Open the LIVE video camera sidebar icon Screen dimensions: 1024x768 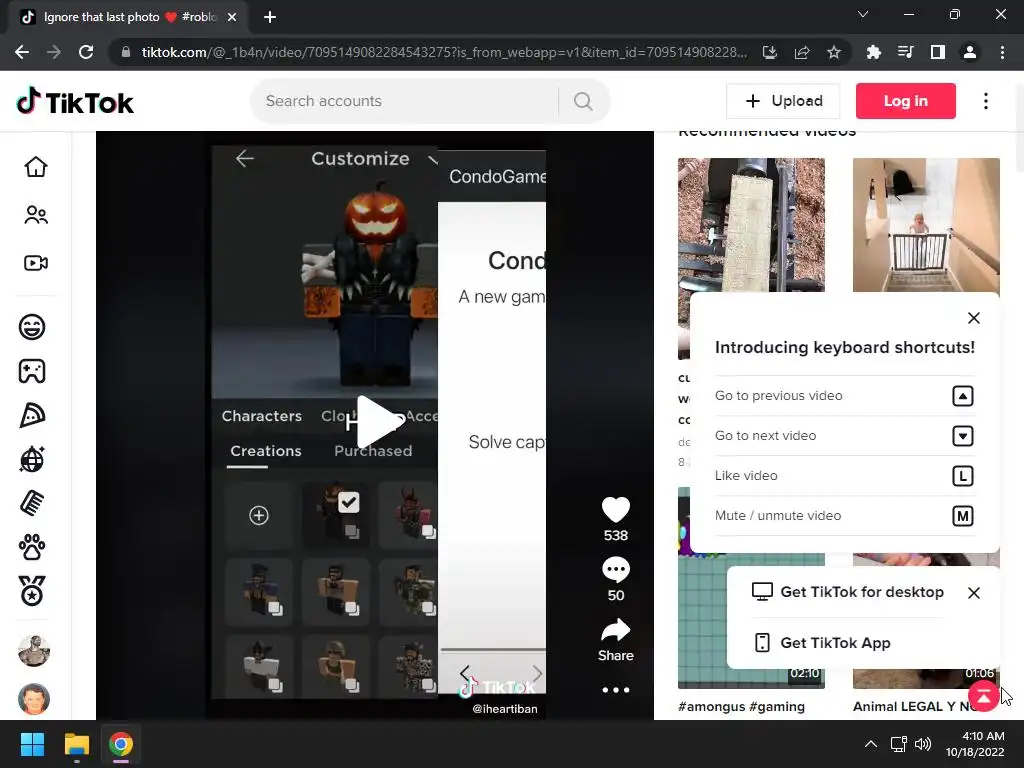tap(35, 263)
